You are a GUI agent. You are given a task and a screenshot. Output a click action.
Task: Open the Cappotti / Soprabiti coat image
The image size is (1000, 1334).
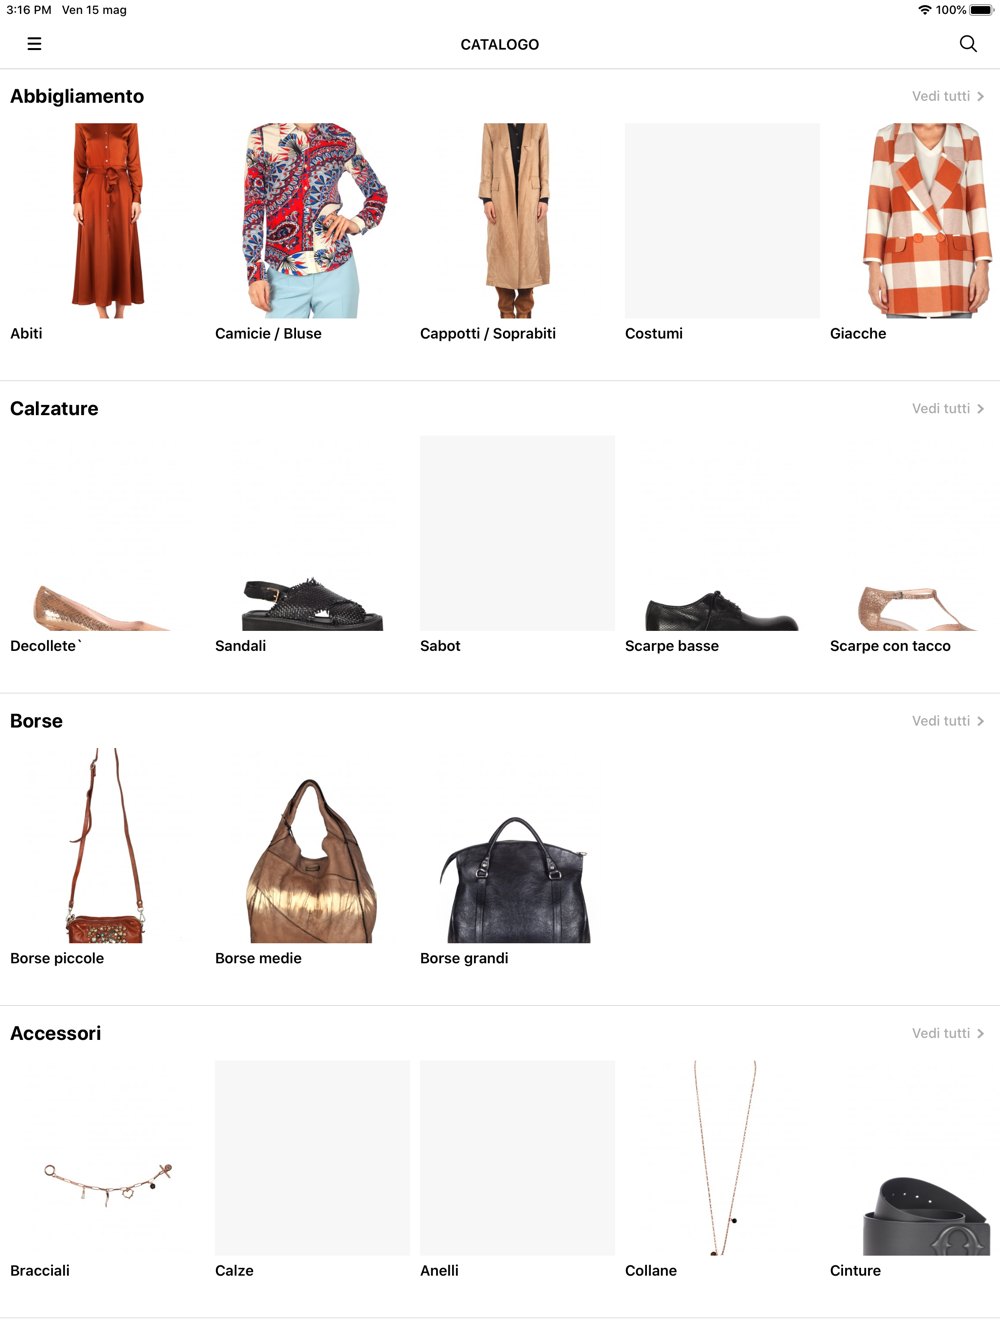tap(517, 220)
